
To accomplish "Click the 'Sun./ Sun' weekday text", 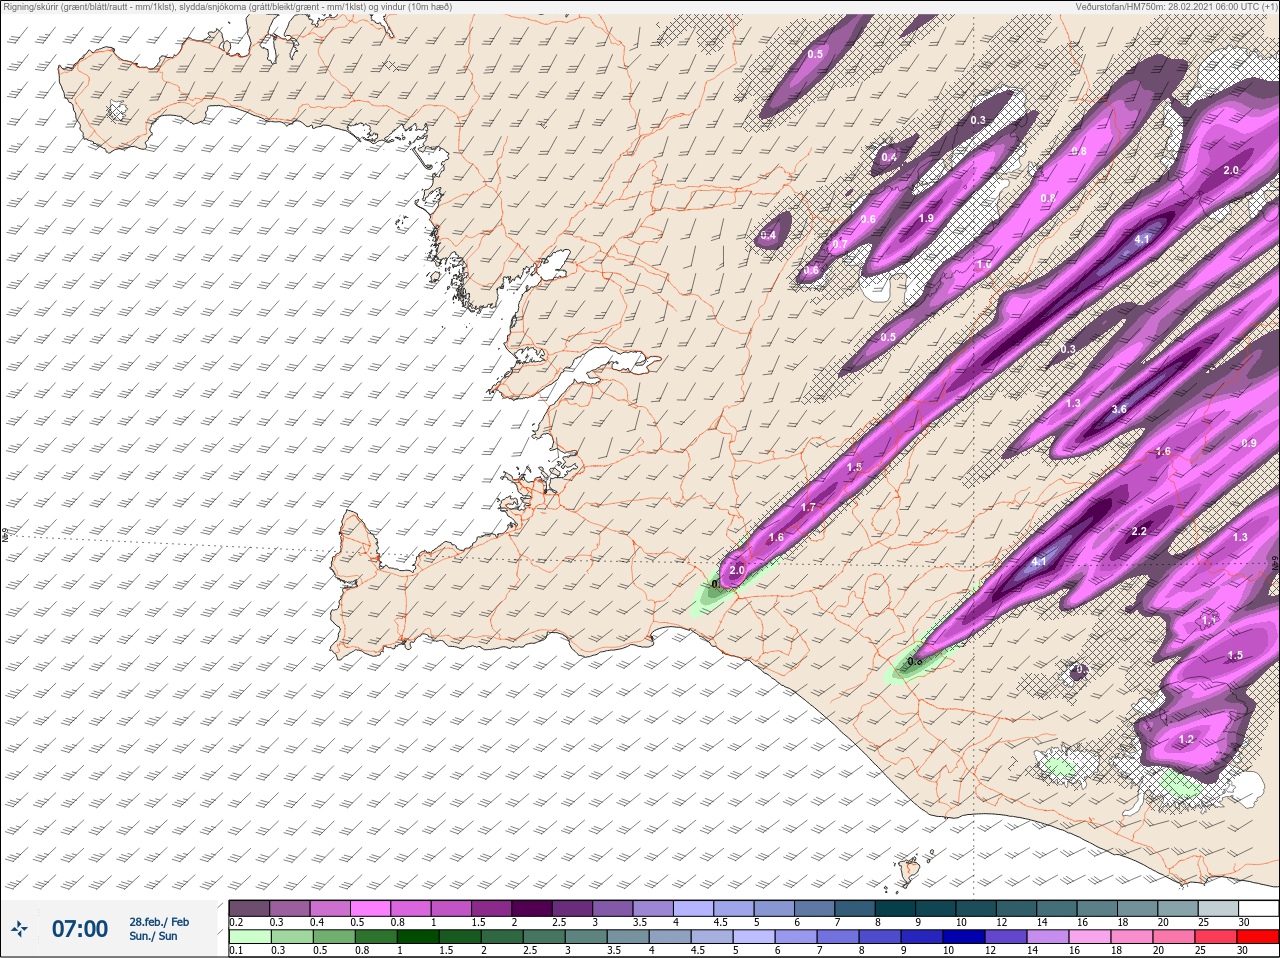I will pos(153,936).
